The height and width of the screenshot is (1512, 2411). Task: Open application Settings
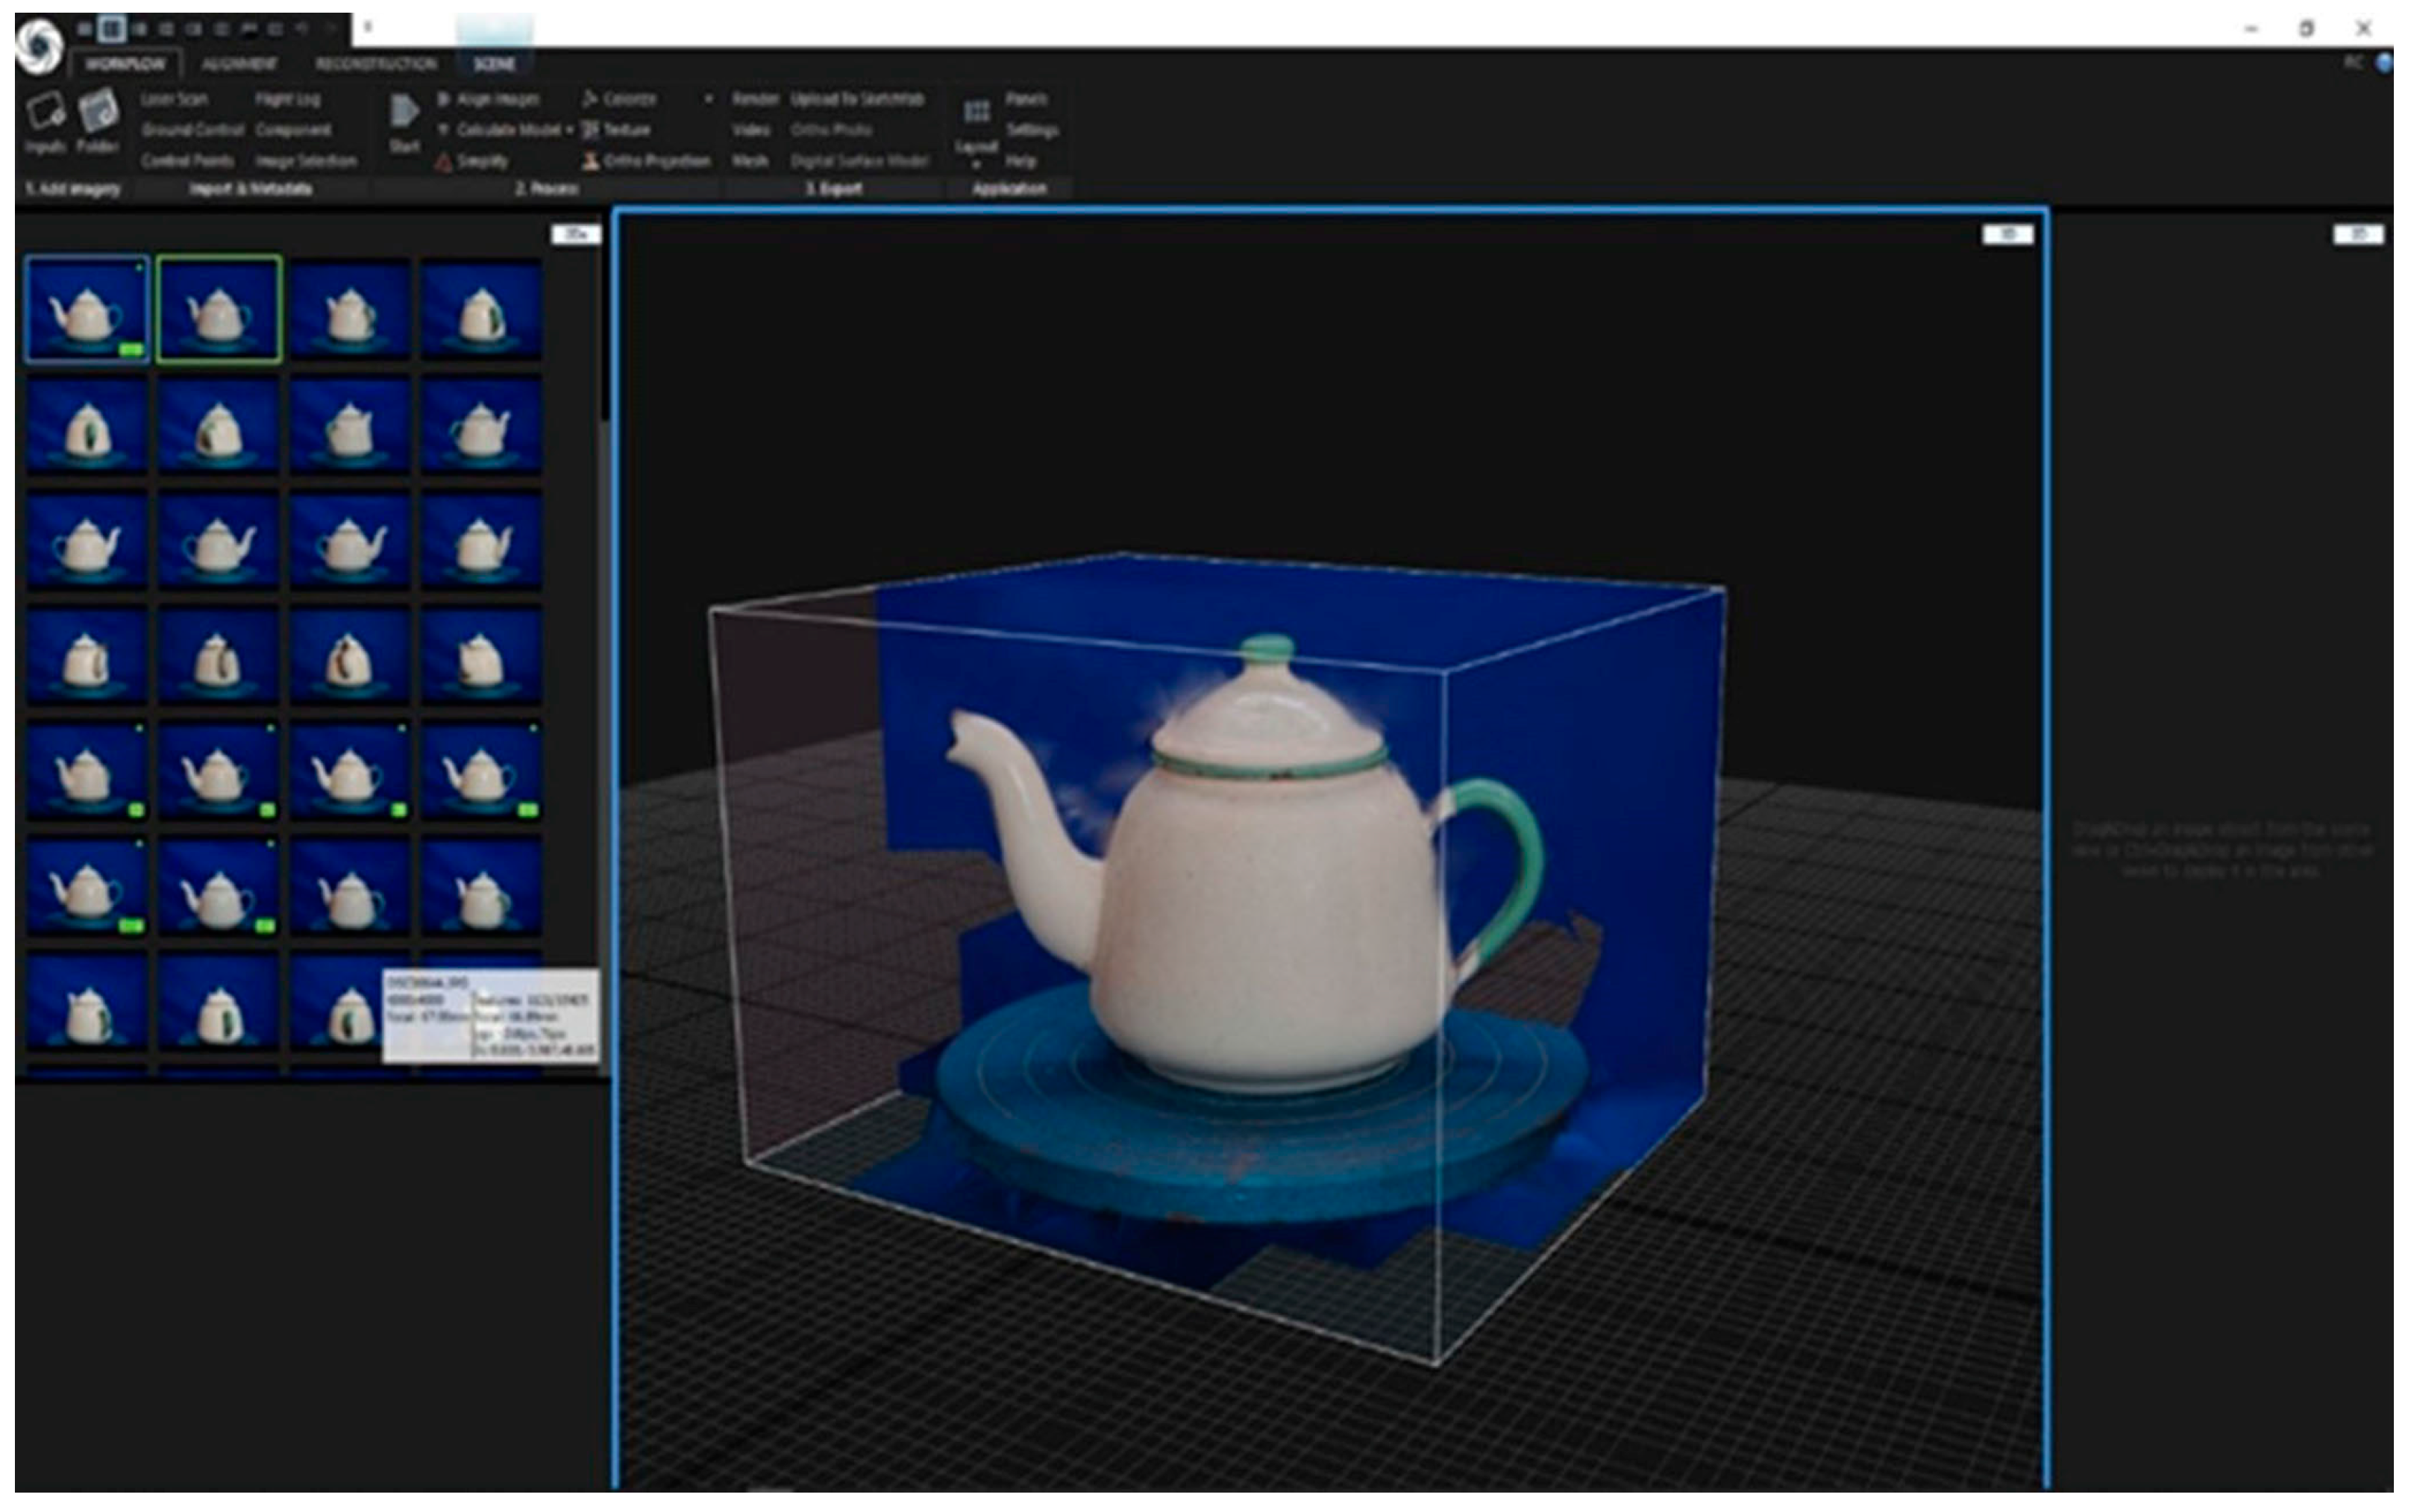pyautogui.click(x=1032, y=130)
